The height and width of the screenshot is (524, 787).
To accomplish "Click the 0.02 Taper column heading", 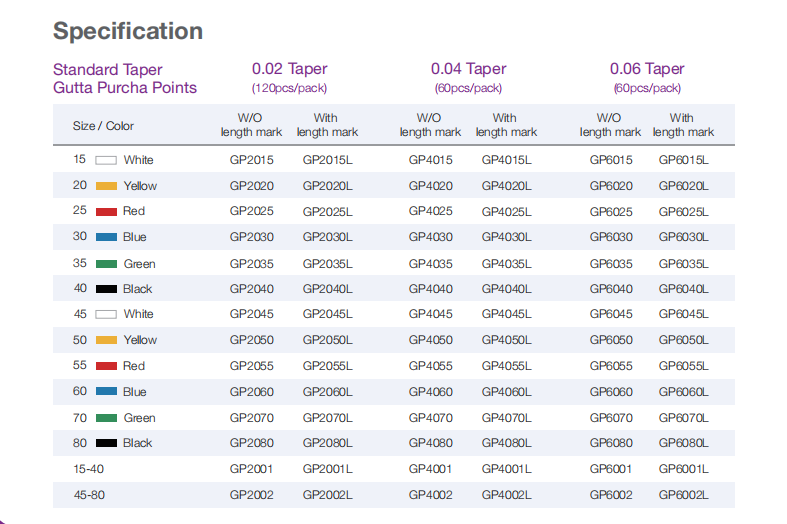I will 289,69.
